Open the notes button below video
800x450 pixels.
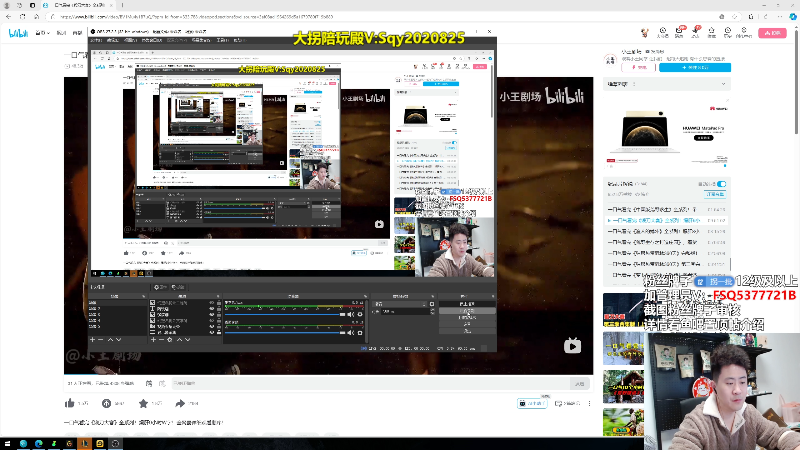[x=567, y=403]
